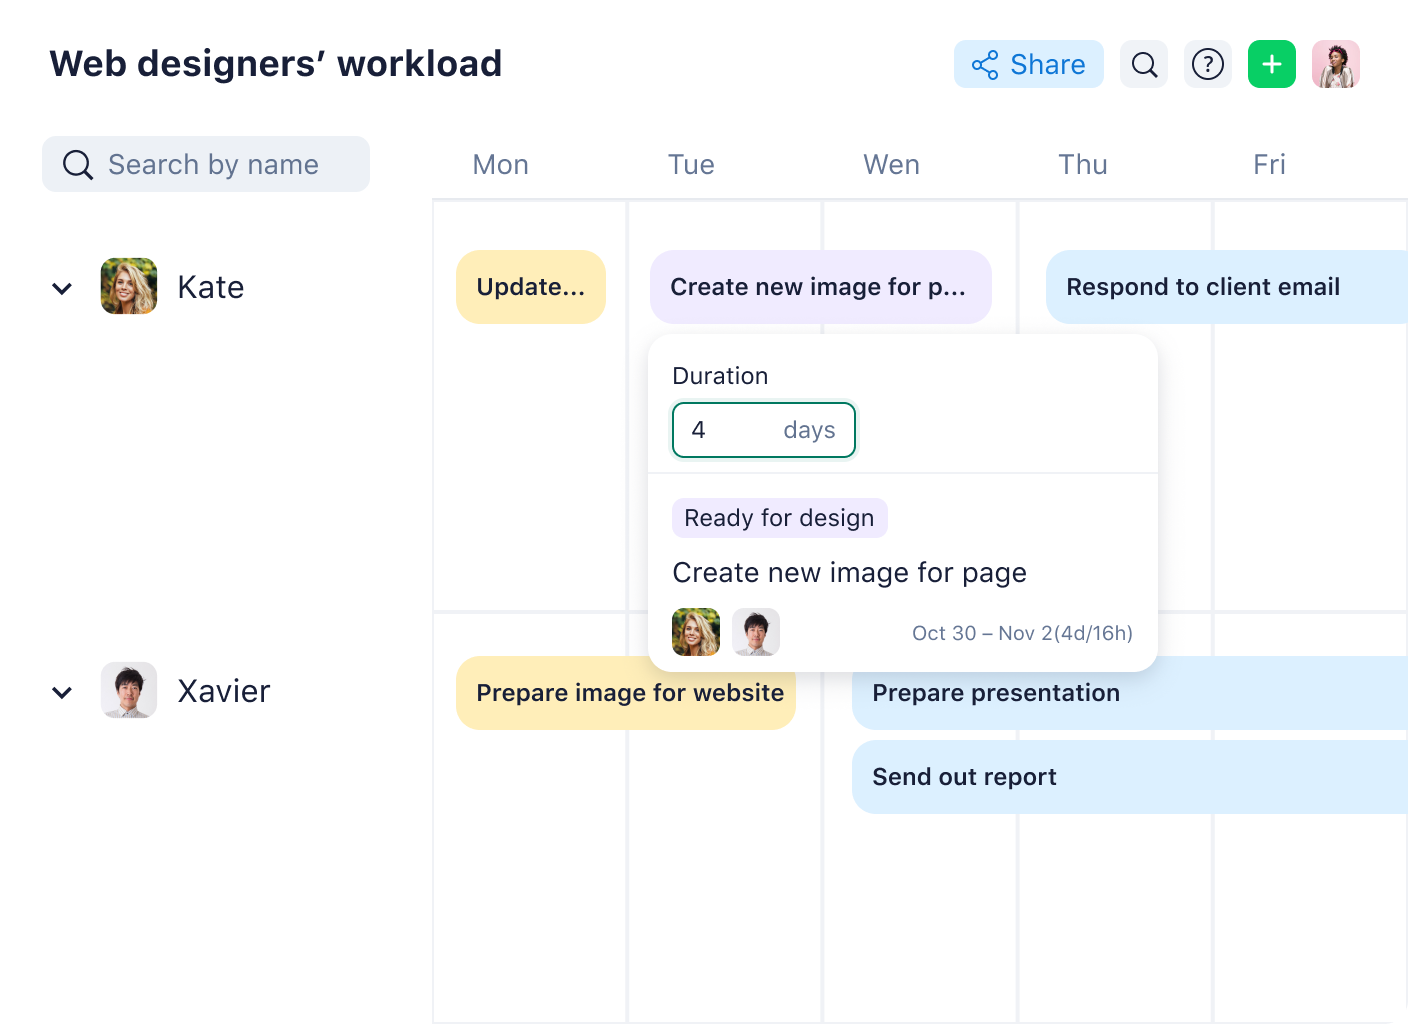Collapse Xavier's task row
Image resolution: width=1408 pixels, height=1024 pixels.
(x=61, y=692)
